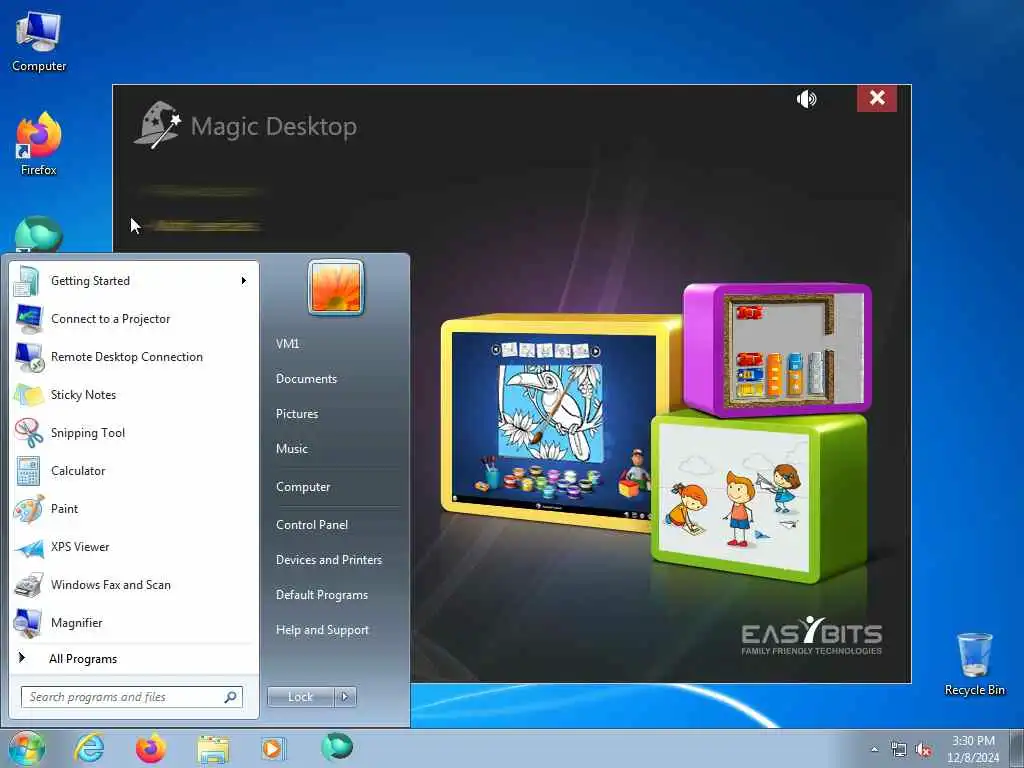Click the Windows Start orb
The width and height of the screenshot is (1024, 768).
pos(27,748)
